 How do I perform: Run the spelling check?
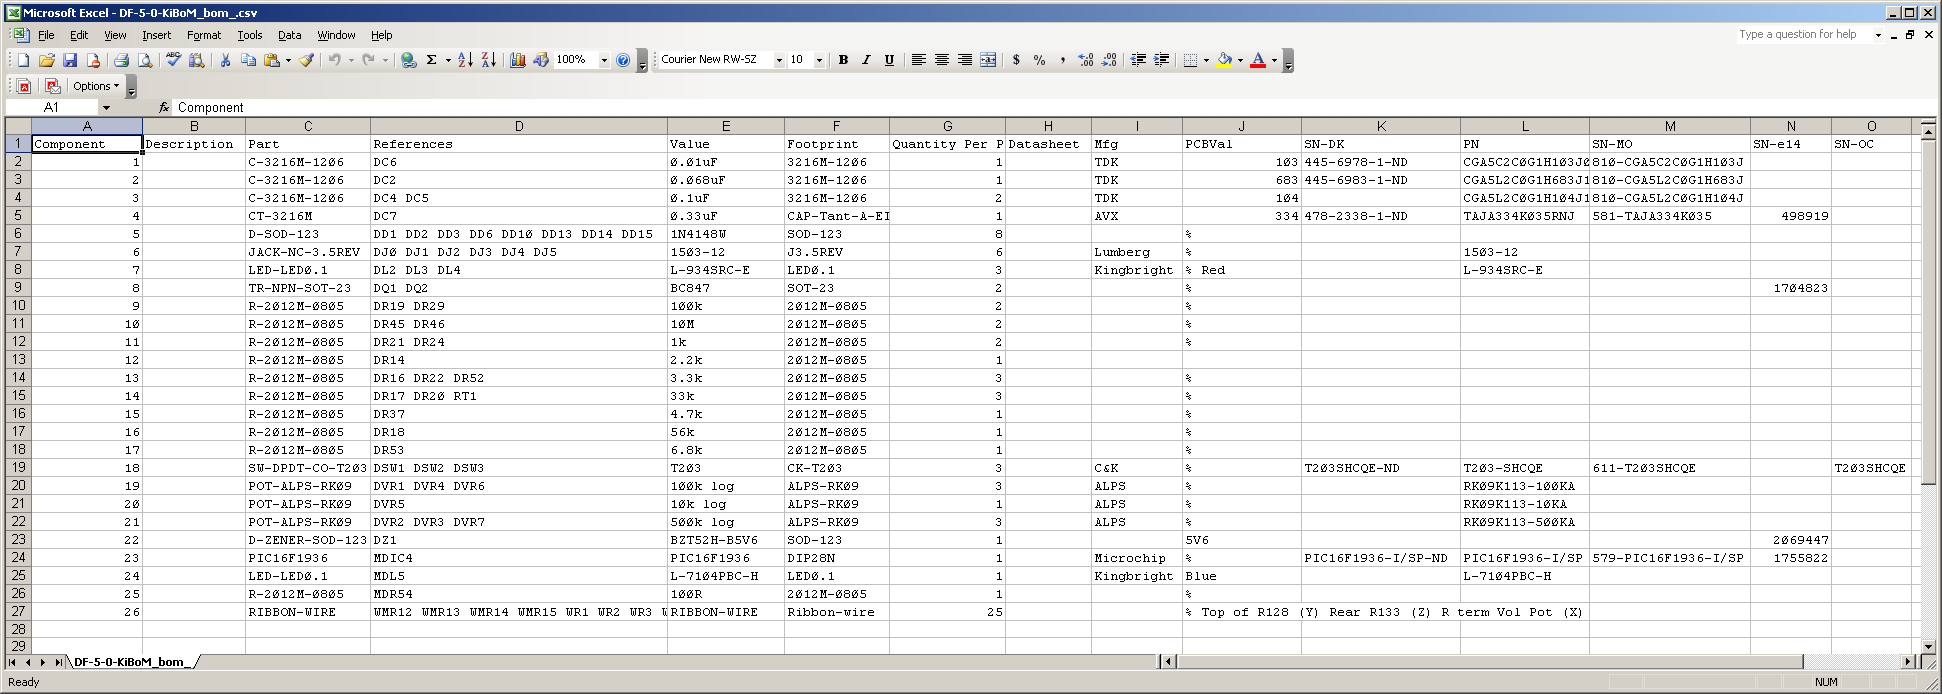[173, 60]
